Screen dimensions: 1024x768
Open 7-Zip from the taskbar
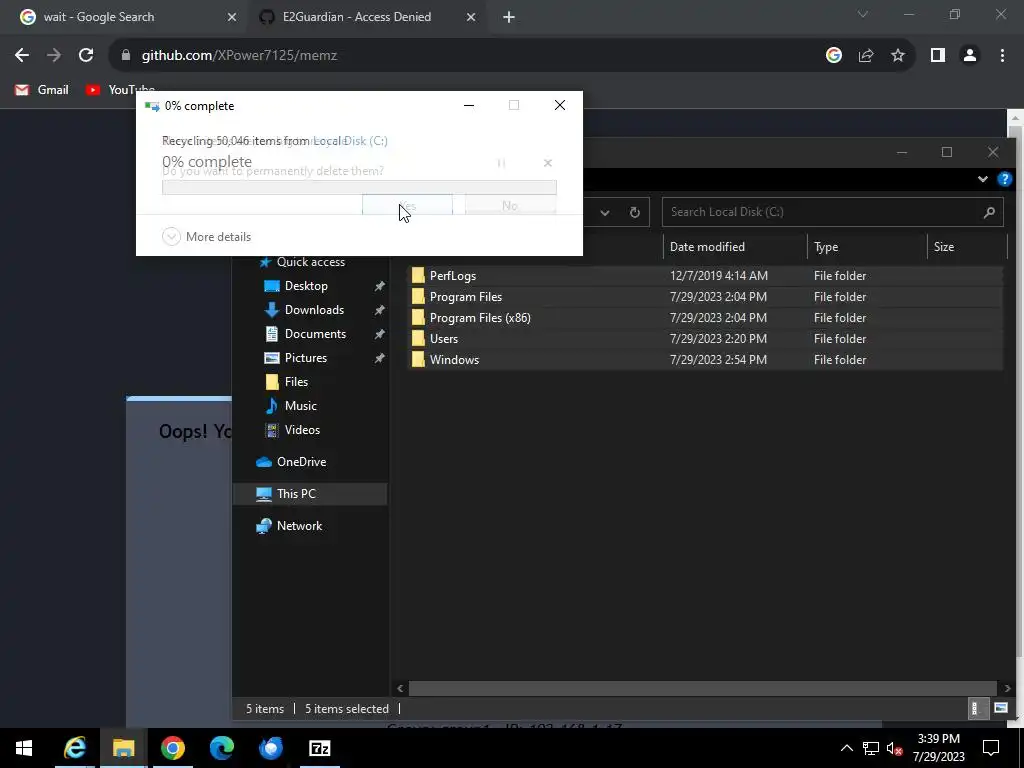(319, 748)
